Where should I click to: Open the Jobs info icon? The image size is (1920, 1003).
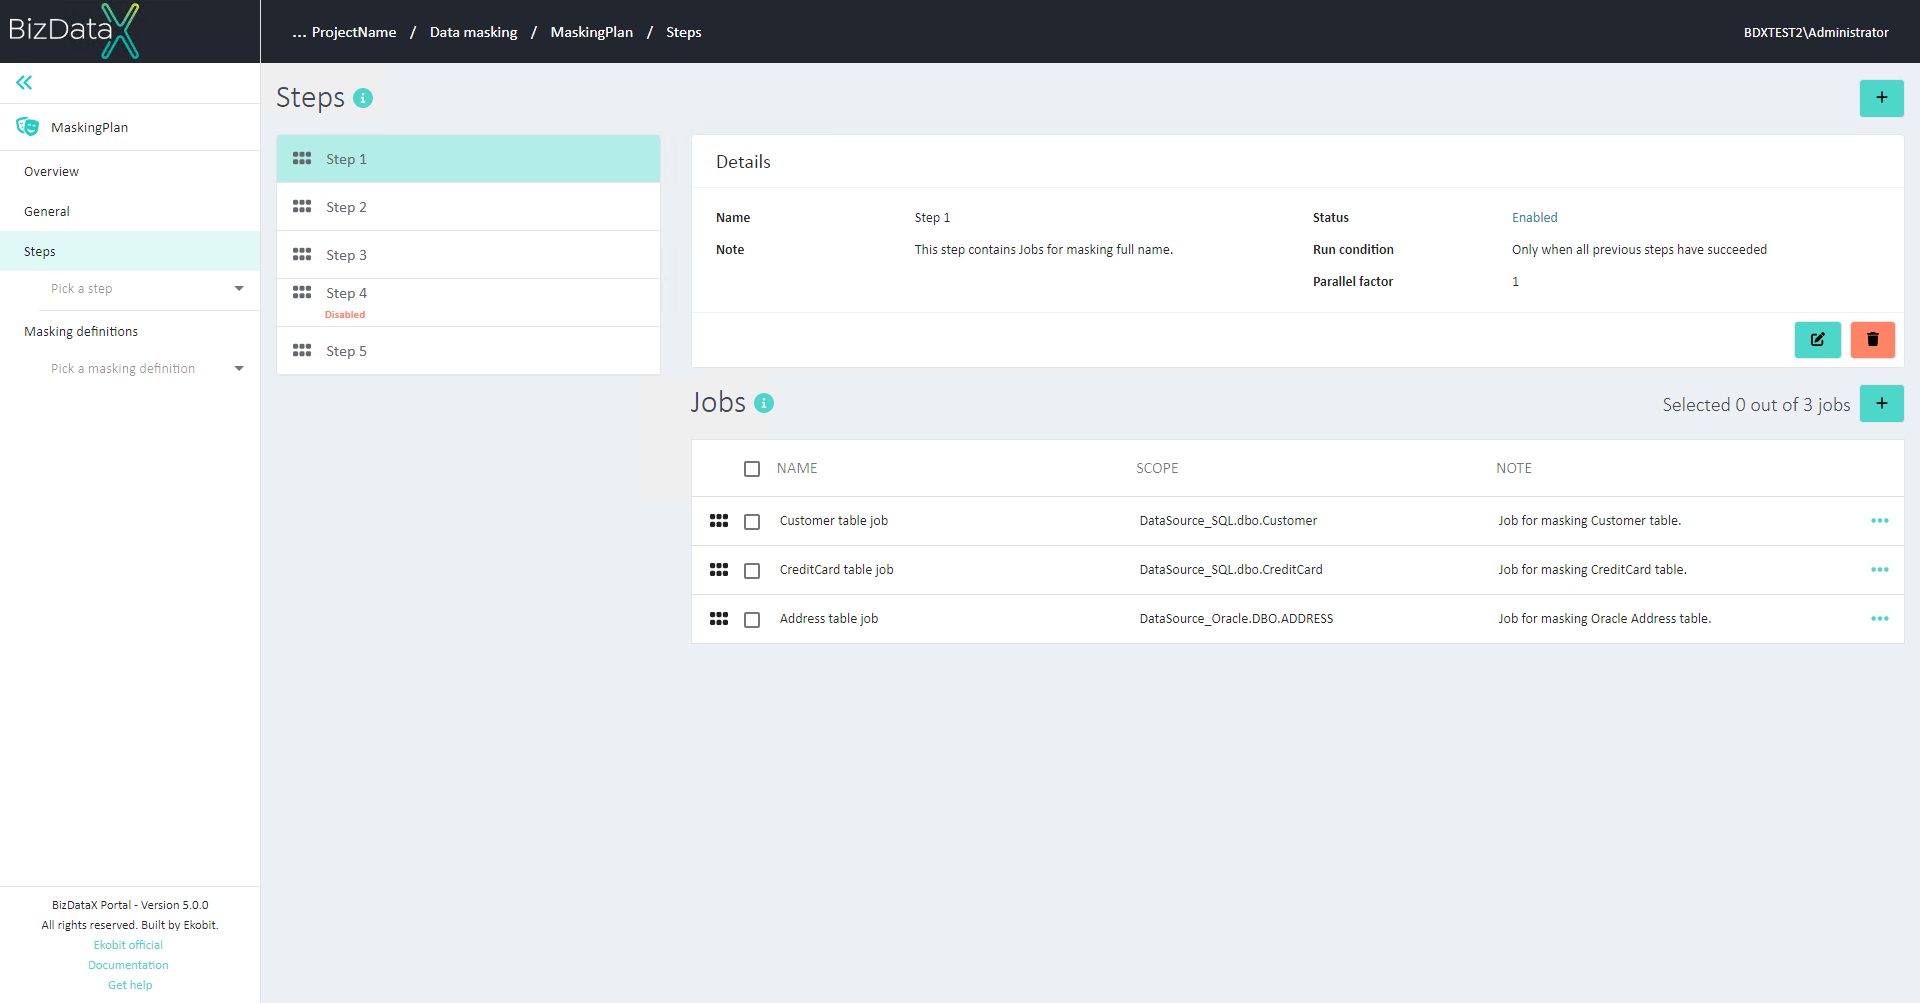764,403
